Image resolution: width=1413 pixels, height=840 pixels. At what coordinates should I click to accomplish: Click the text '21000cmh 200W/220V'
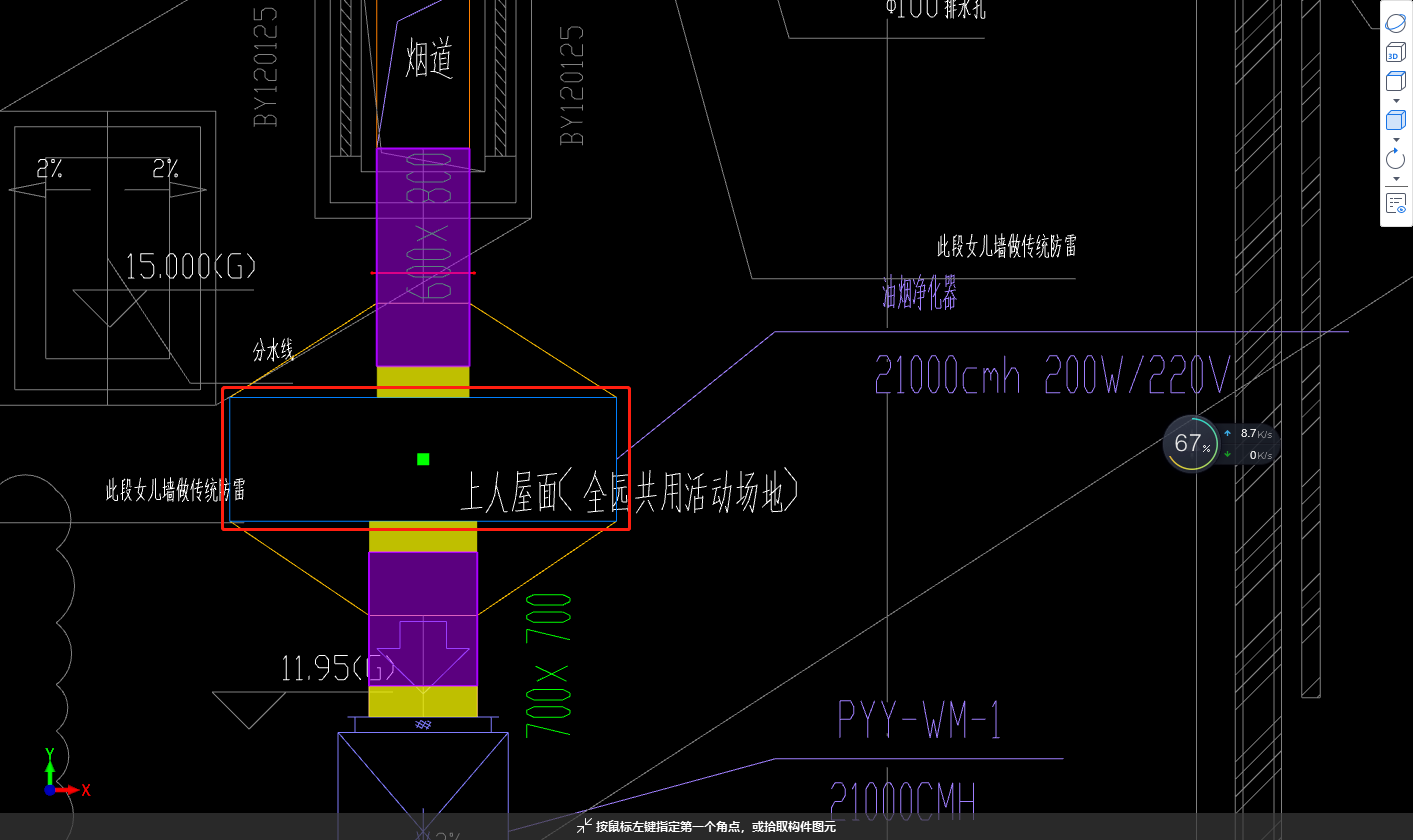click(1051, 376)
